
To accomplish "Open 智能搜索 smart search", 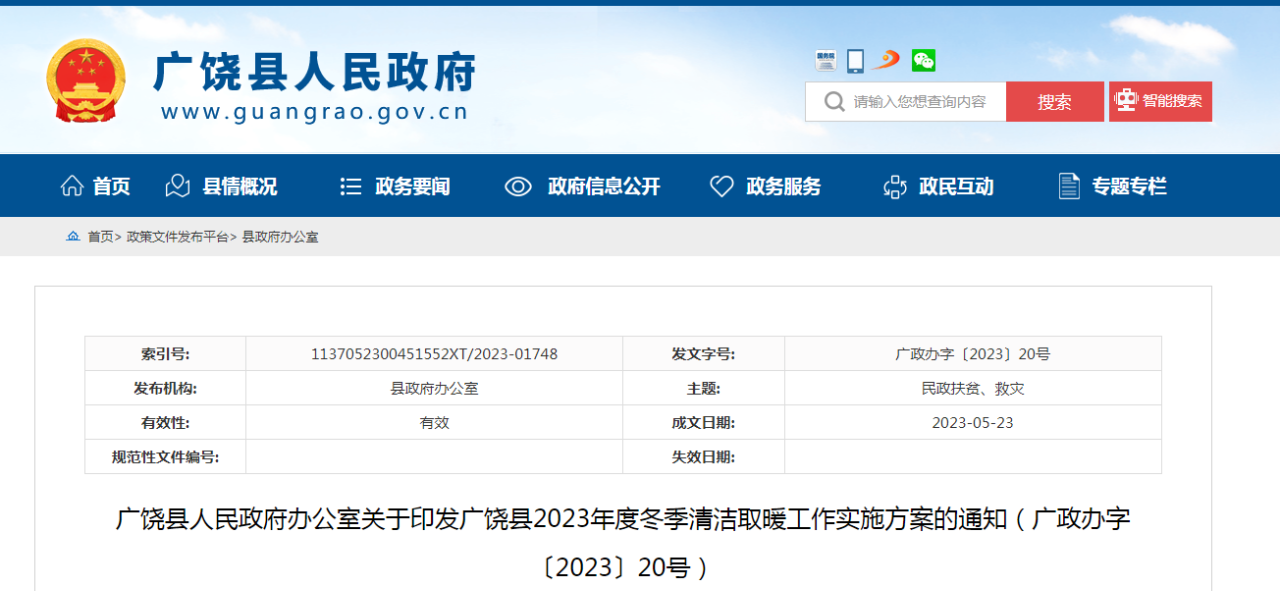I will click(x=1160, y=102).
